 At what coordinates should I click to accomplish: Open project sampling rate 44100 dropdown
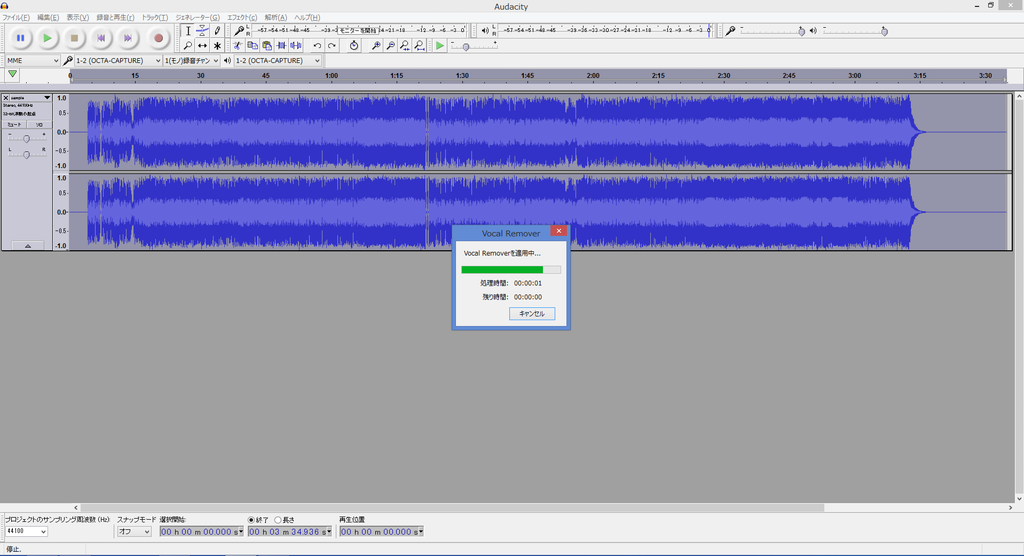[26, 532]
